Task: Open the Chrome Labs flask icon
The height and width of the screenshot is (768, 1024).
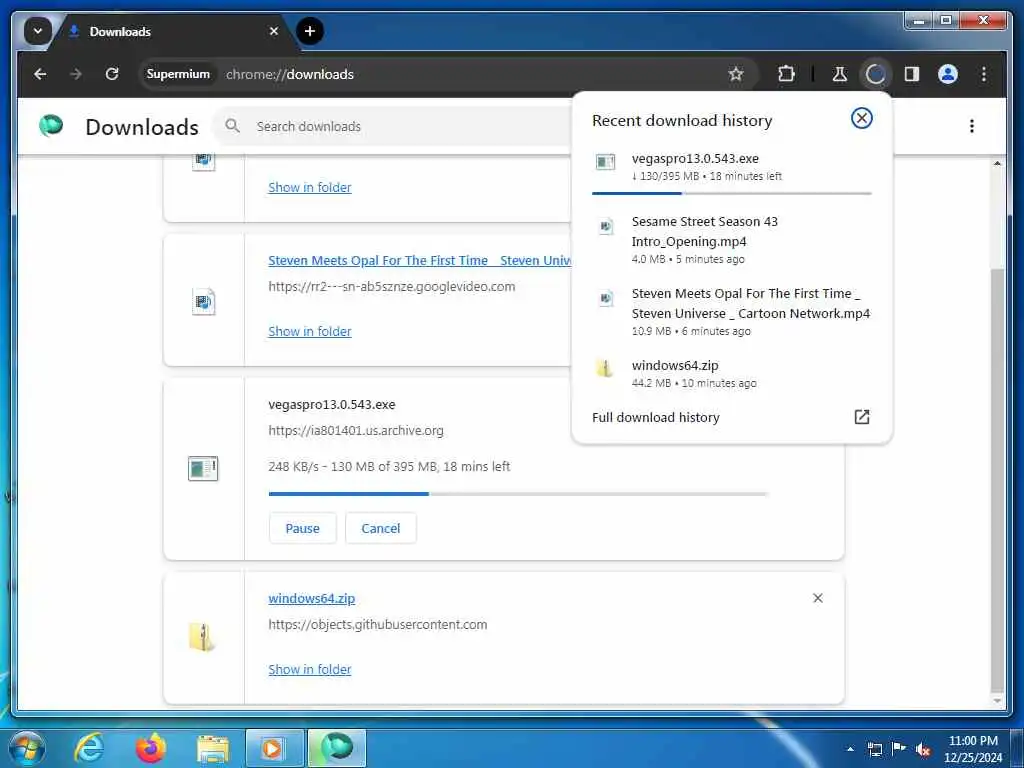Action: (x=839, y=74)
